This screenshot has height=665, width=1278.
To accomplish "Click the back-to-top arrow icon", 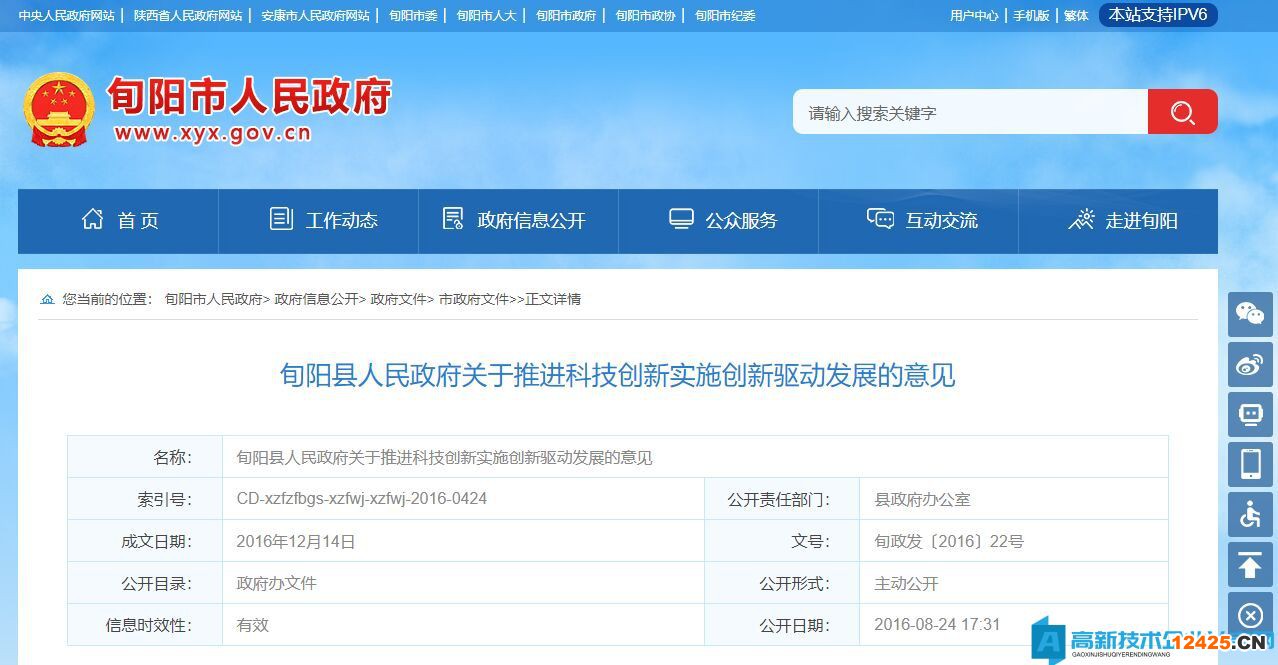I will (1249, 565).
